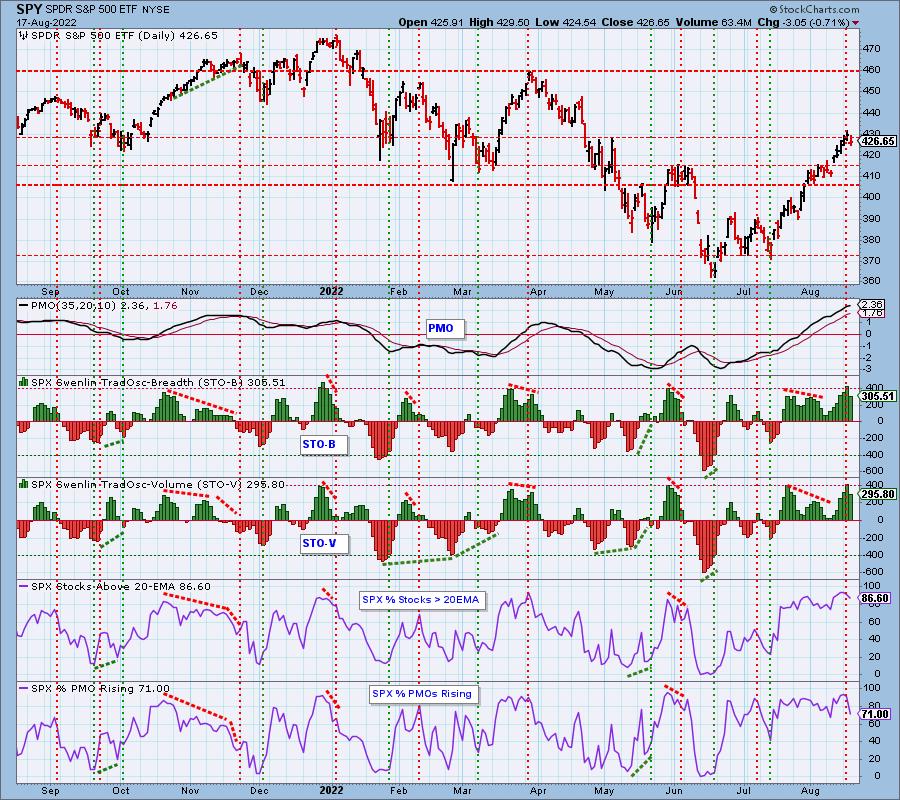Click the 86.60 value tag
900x800 pixels.
[876, 598]
